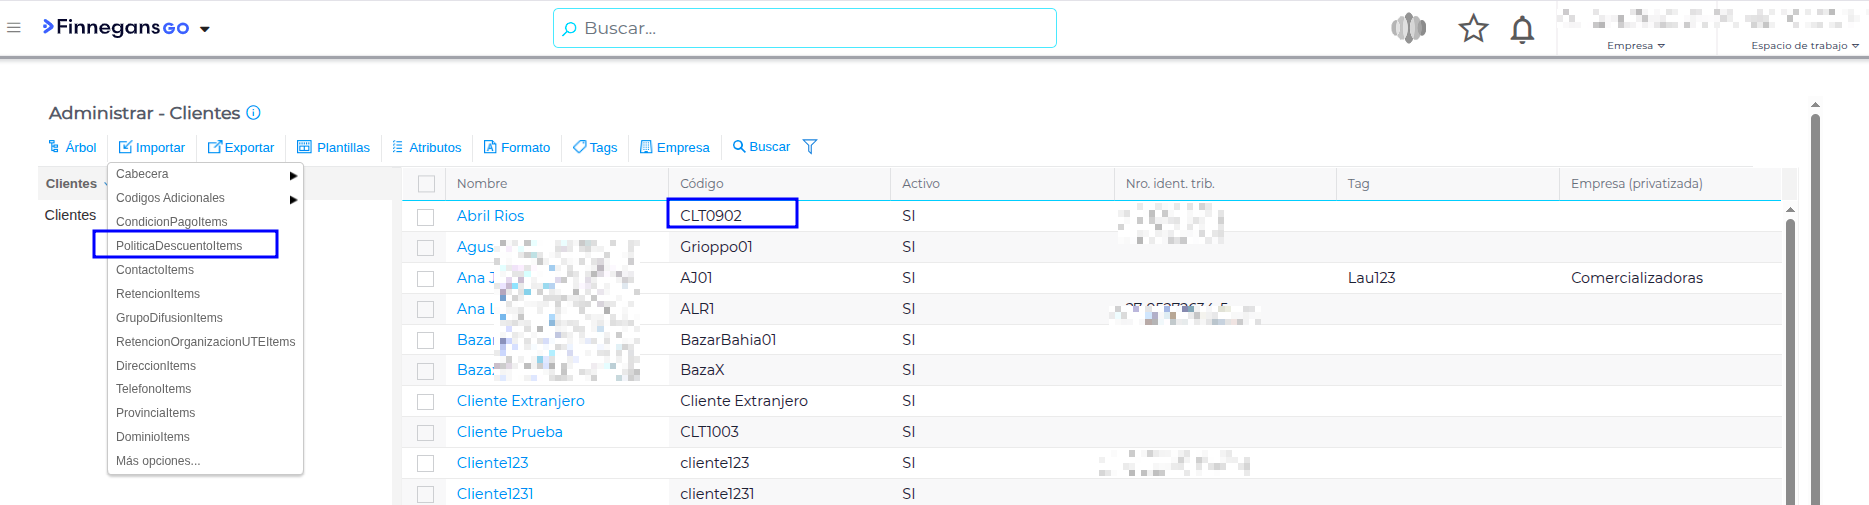
Task: Click the Buscar search input field
Action: pyautogui.click(x=805, y=28)
